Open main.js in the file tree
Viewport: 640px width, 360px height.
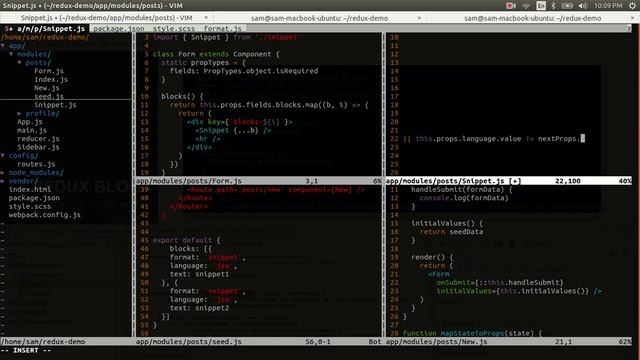point(32,130)
